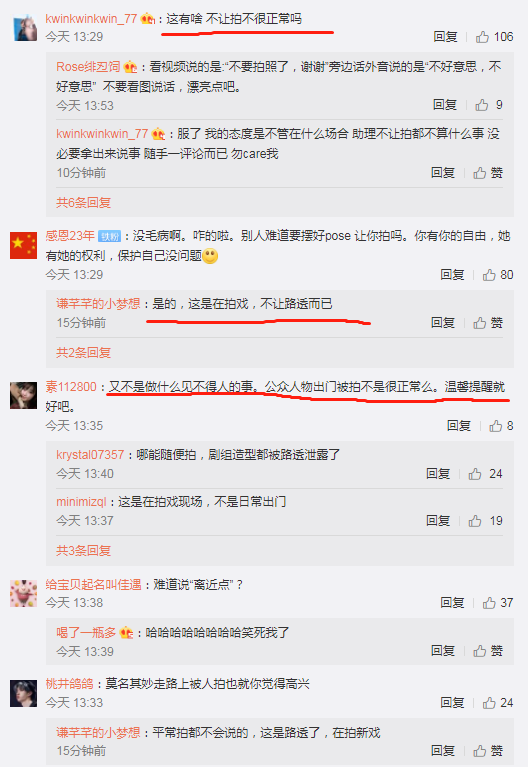Open krystal07357's user profile link
The image size is (528, 767).
pyautogui.click(x=90, y=454)
